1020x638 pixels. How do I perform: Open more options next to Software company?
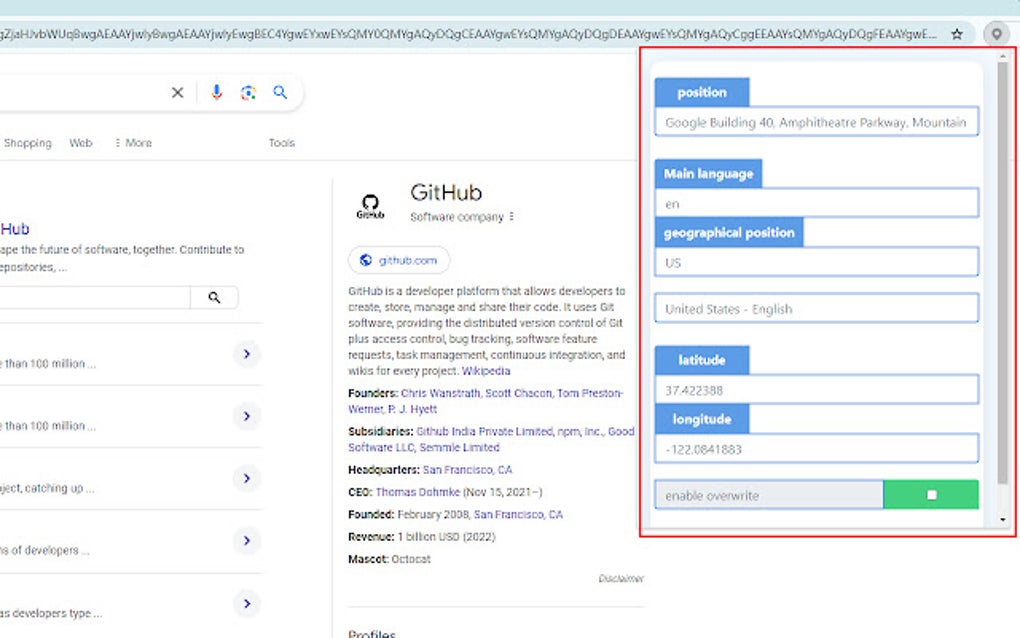click(510, 216)
